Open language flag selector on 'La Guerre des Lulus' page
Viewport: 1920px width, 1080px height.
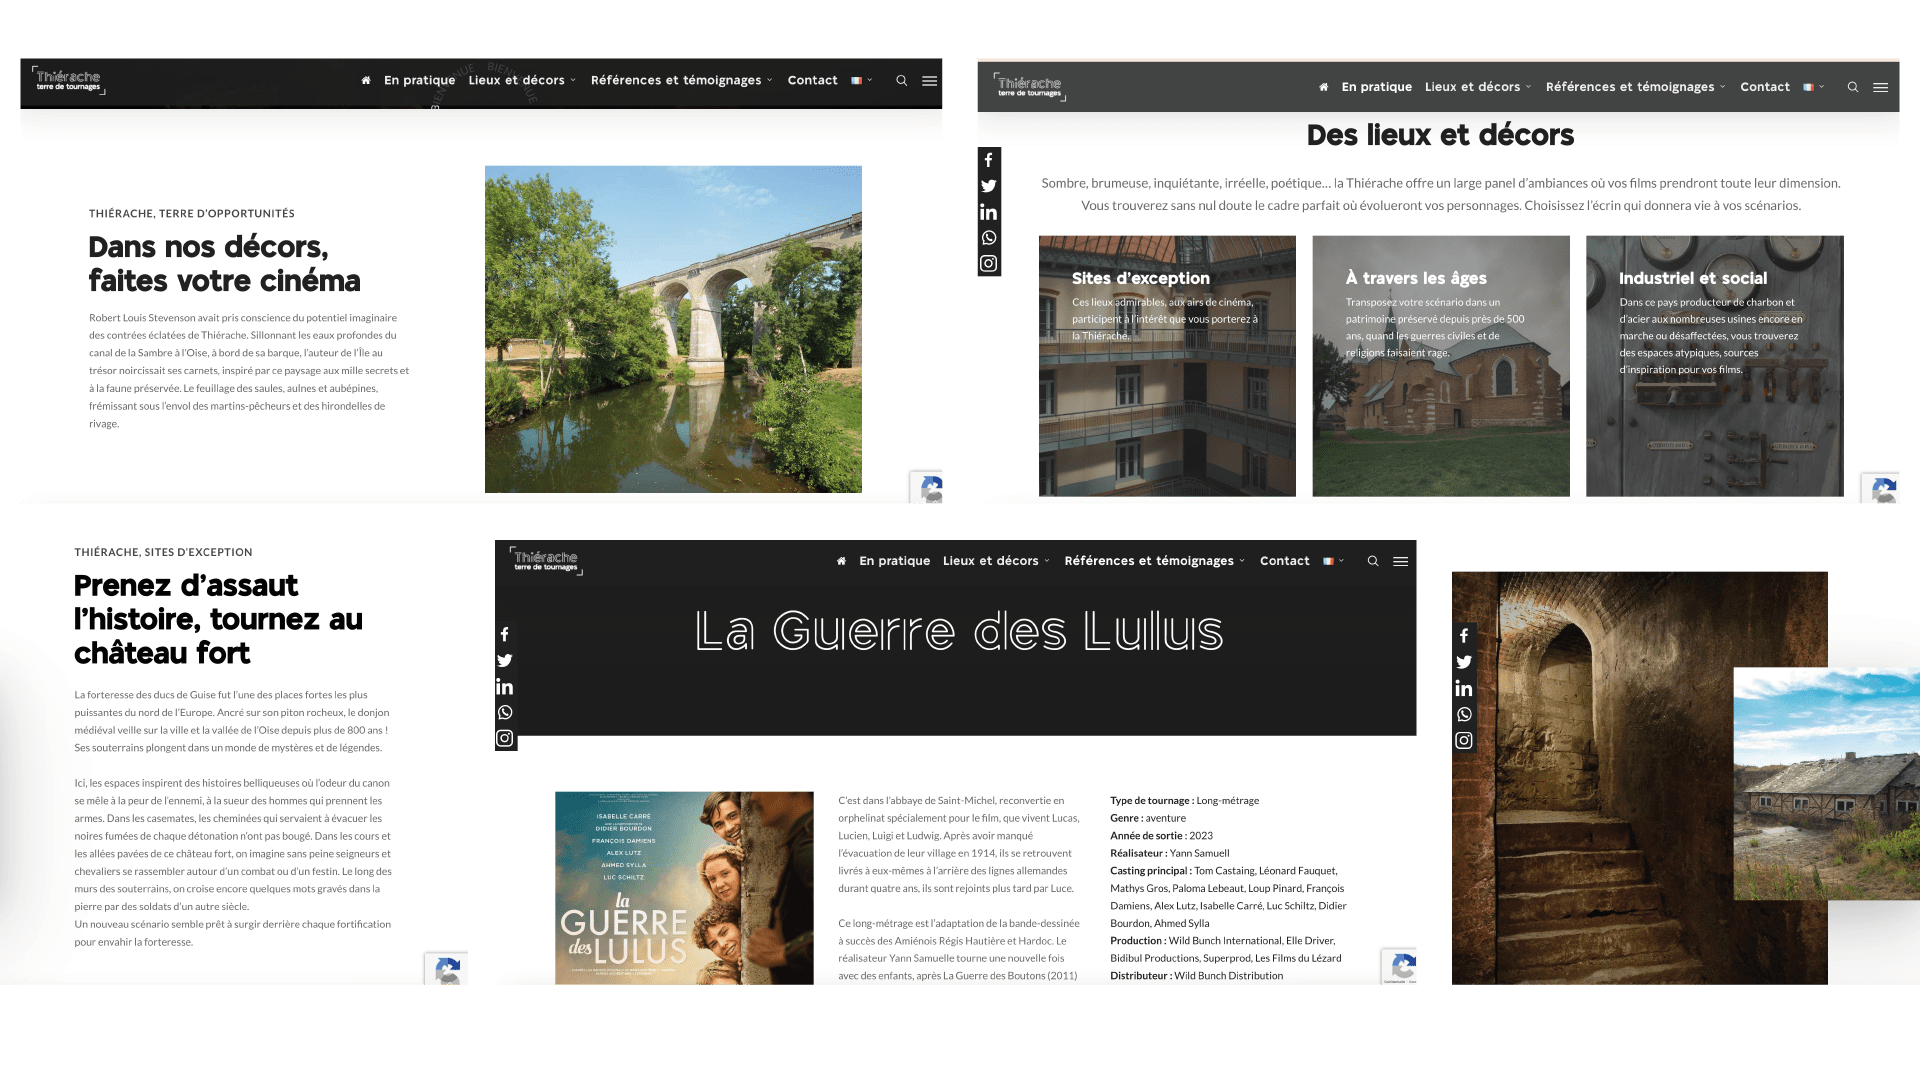tap(1334, 561)
